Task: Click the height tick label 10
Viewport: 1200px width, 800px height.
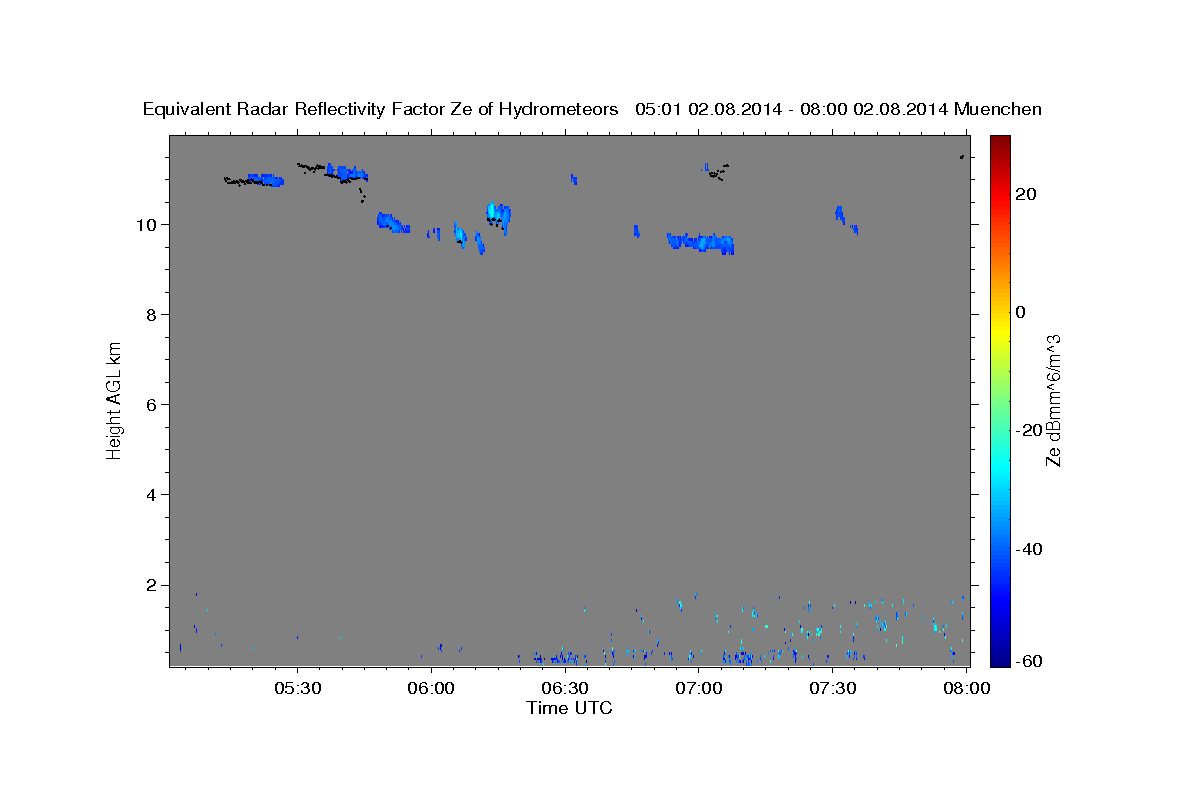Action: pyautogui.click(x=148, y=224)
